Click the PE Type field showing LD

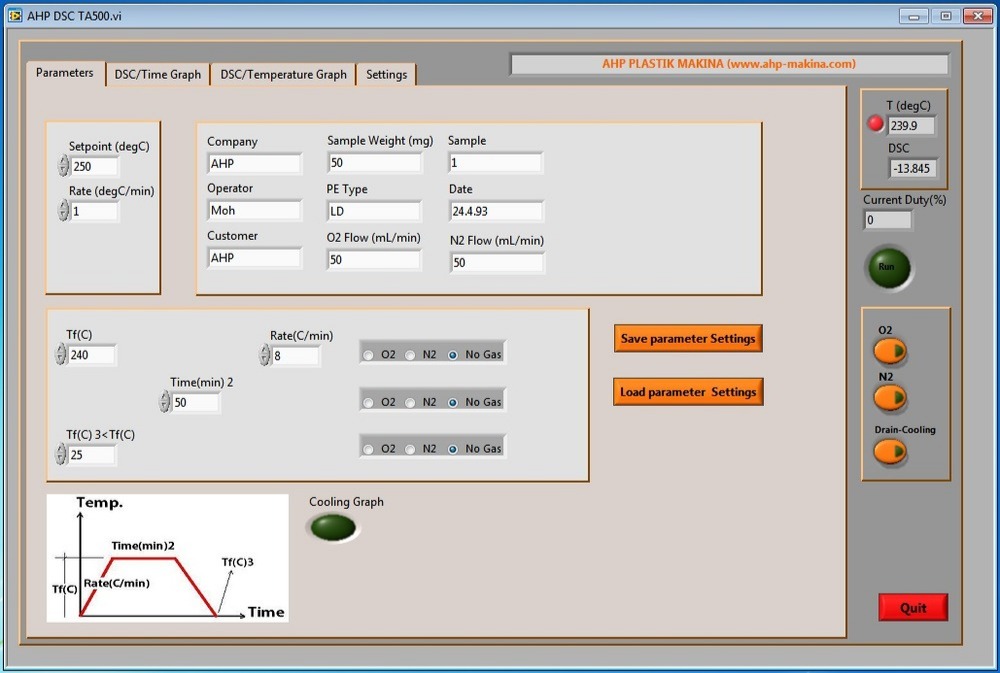[x=374, y=211]
